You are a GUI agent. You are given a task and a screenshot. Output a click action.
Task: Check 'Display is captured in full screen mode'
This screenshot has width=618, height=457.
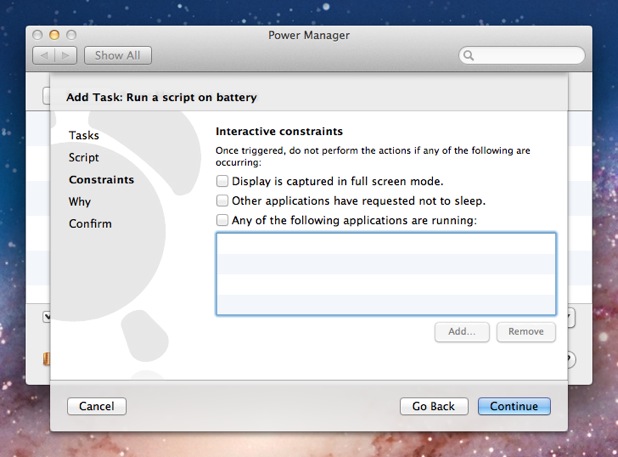coord(222,181)
